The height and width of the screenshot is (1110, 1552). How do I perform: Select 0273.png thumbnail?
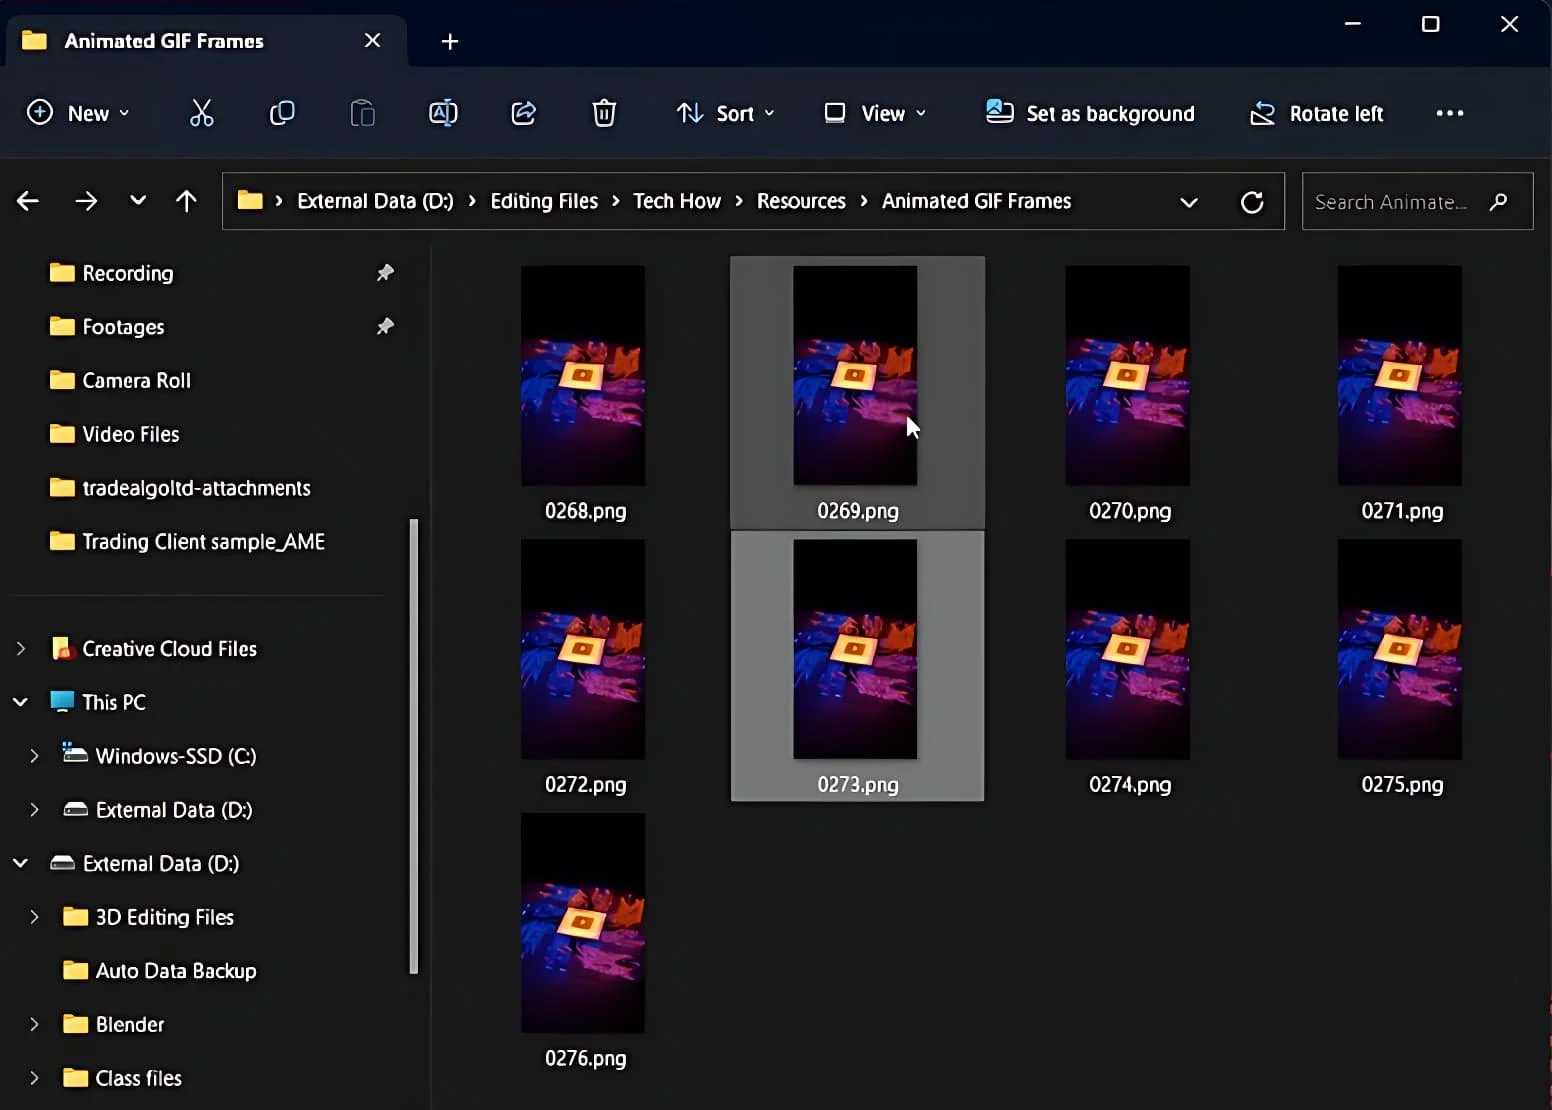click(x=855, y=649)
